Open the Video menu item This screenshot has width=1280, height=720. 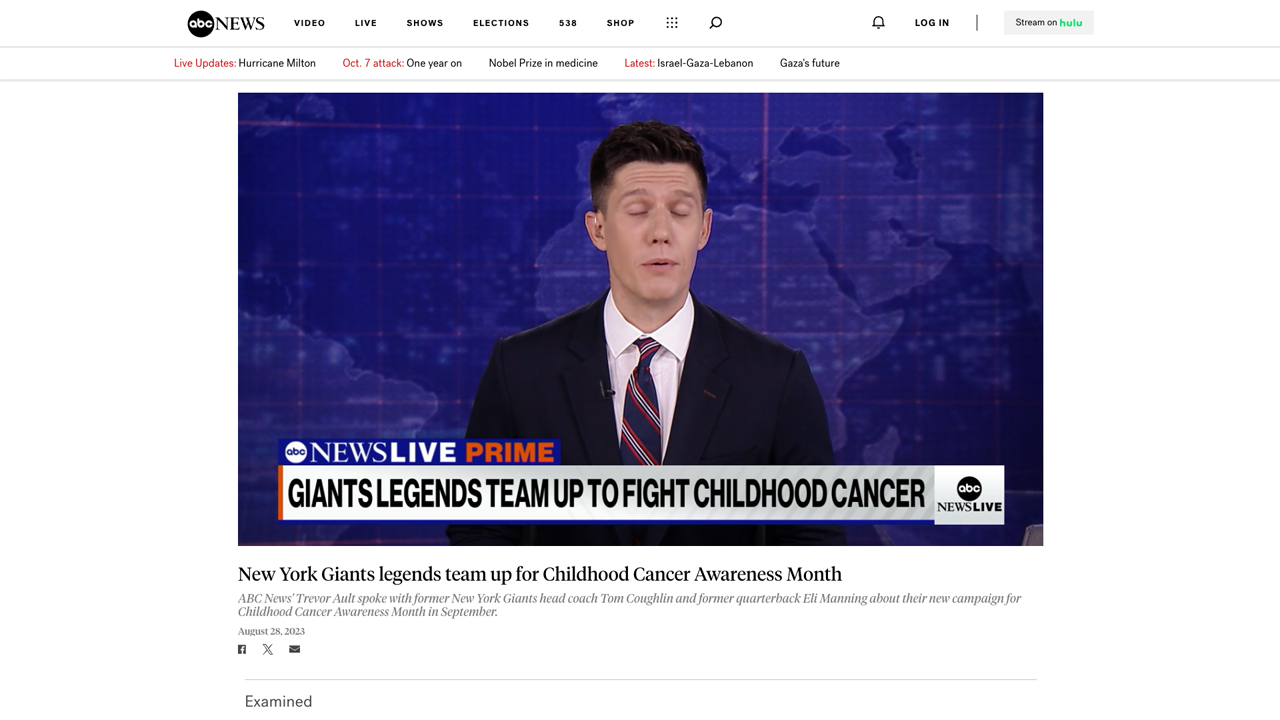[310, 23]
